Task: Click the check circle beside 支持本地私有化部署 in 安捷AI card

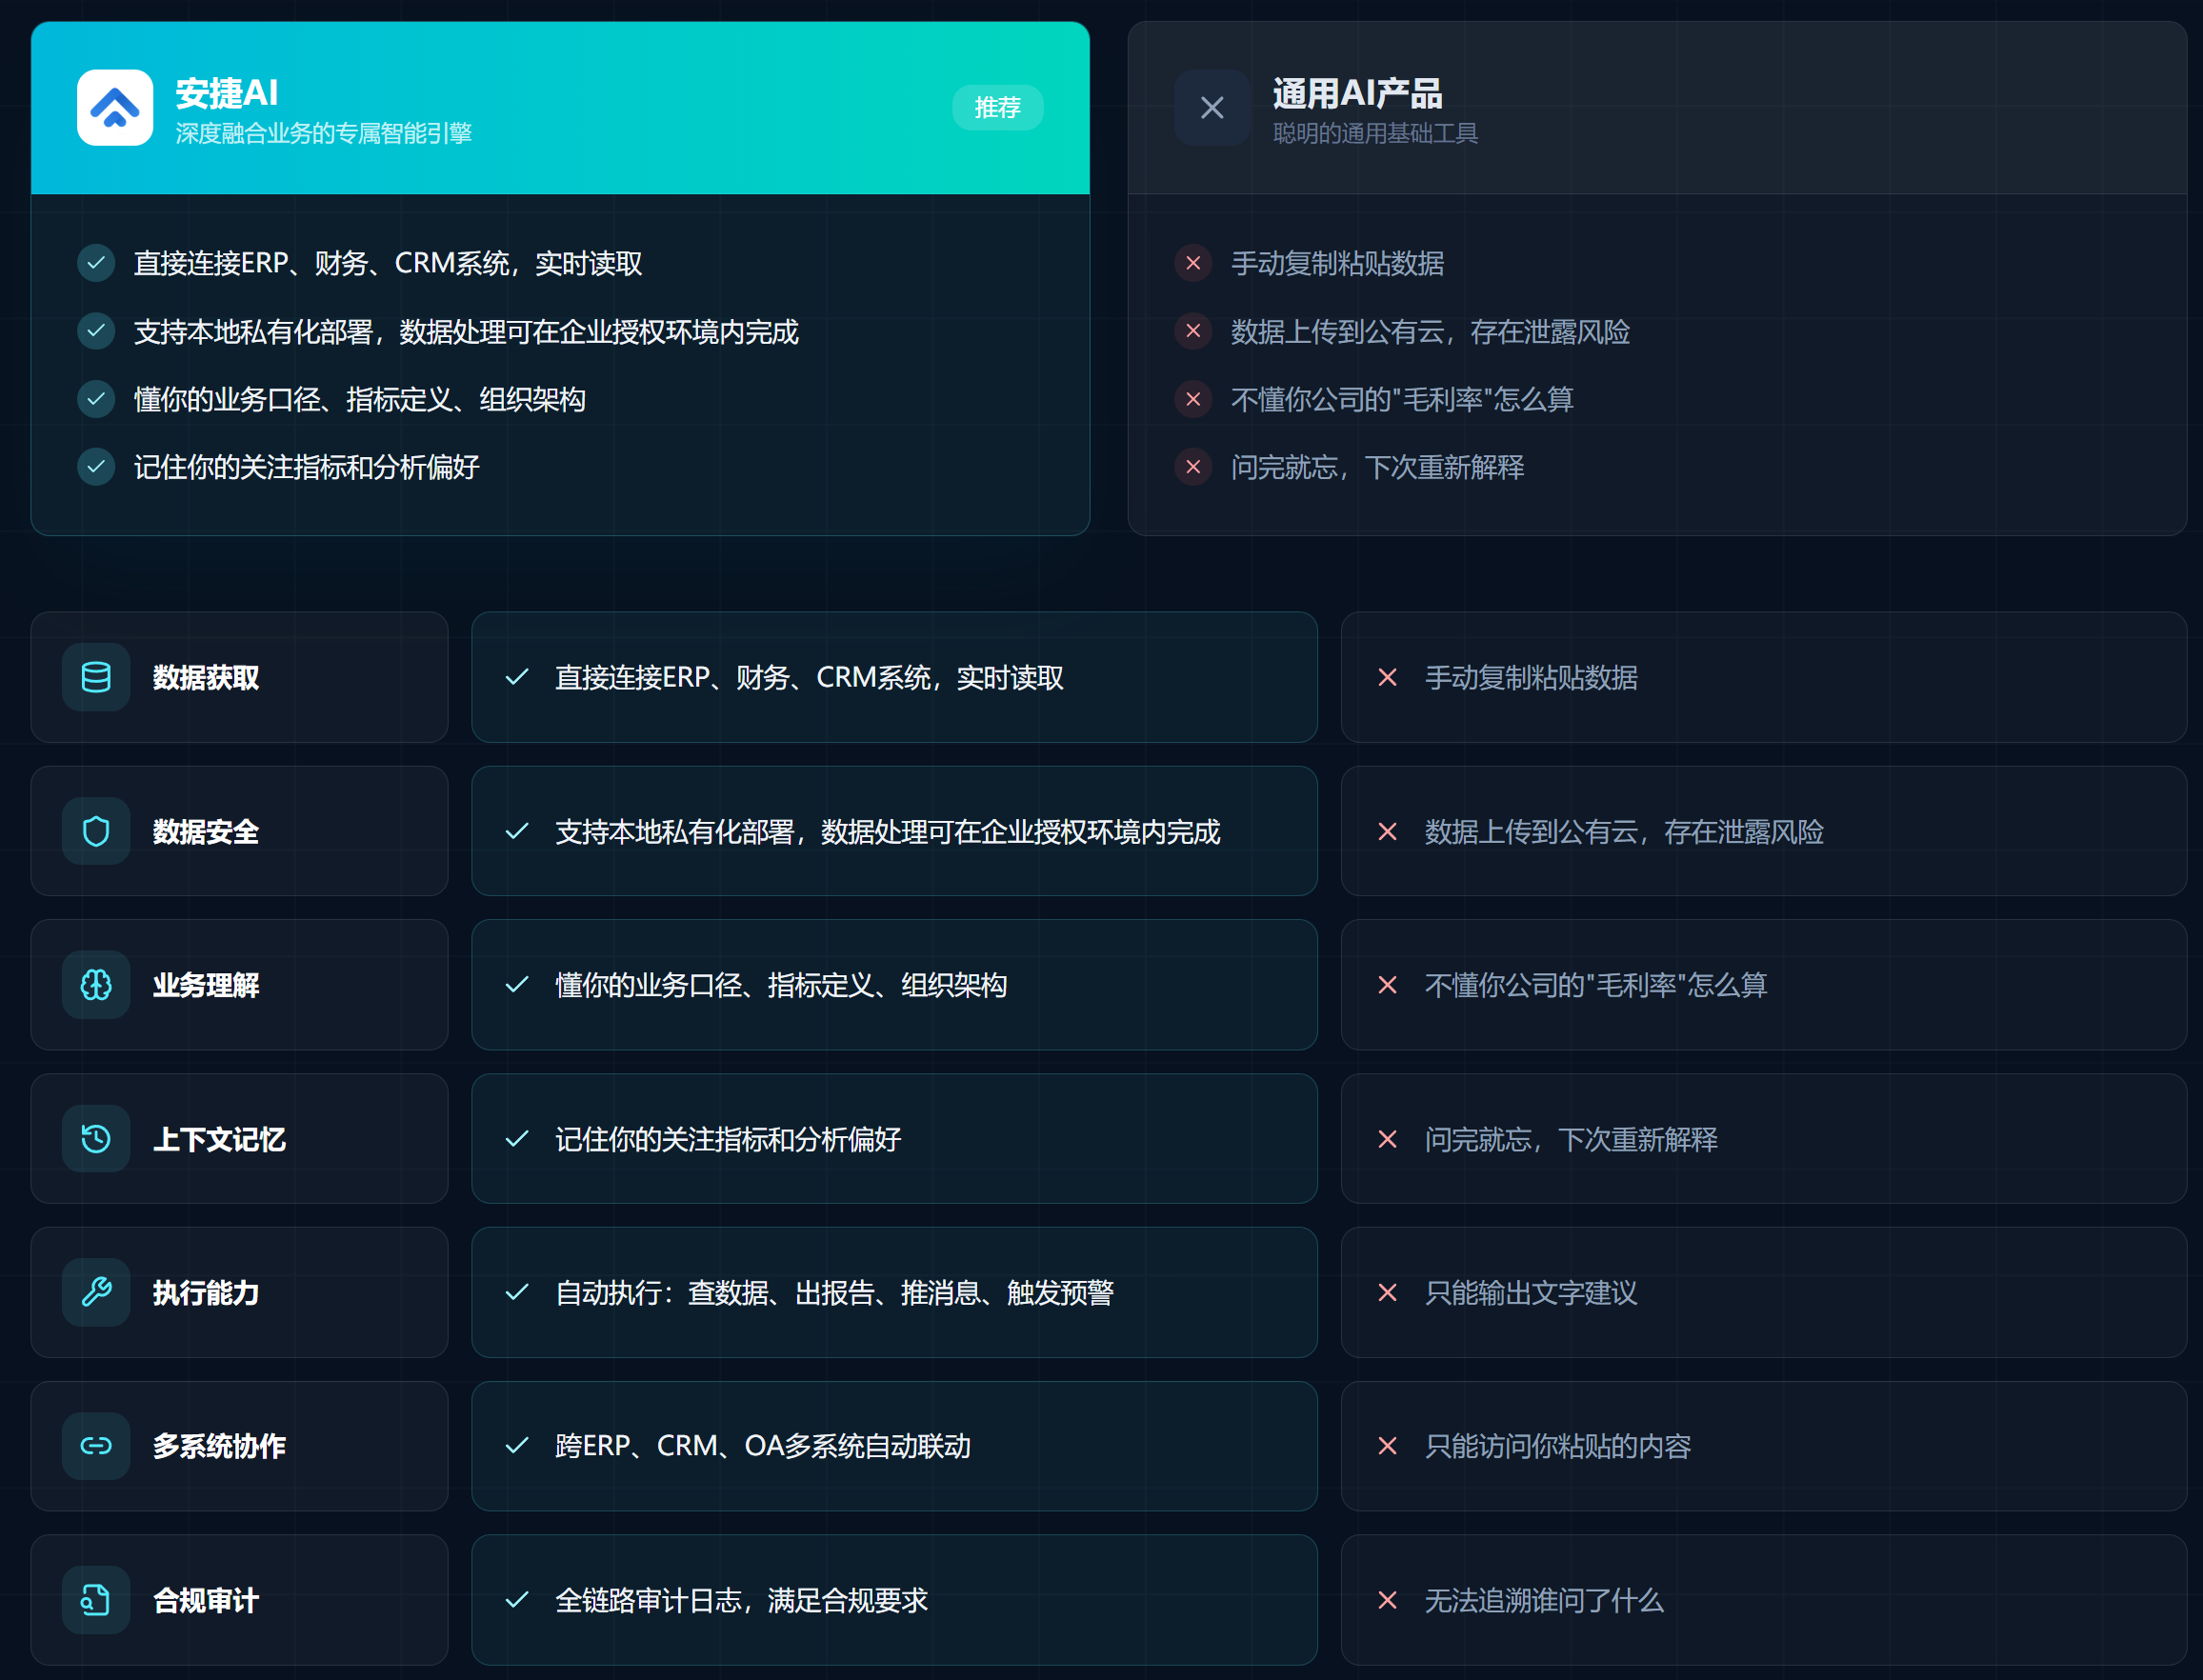Action: pyautogui.click(x=96, y=331)
